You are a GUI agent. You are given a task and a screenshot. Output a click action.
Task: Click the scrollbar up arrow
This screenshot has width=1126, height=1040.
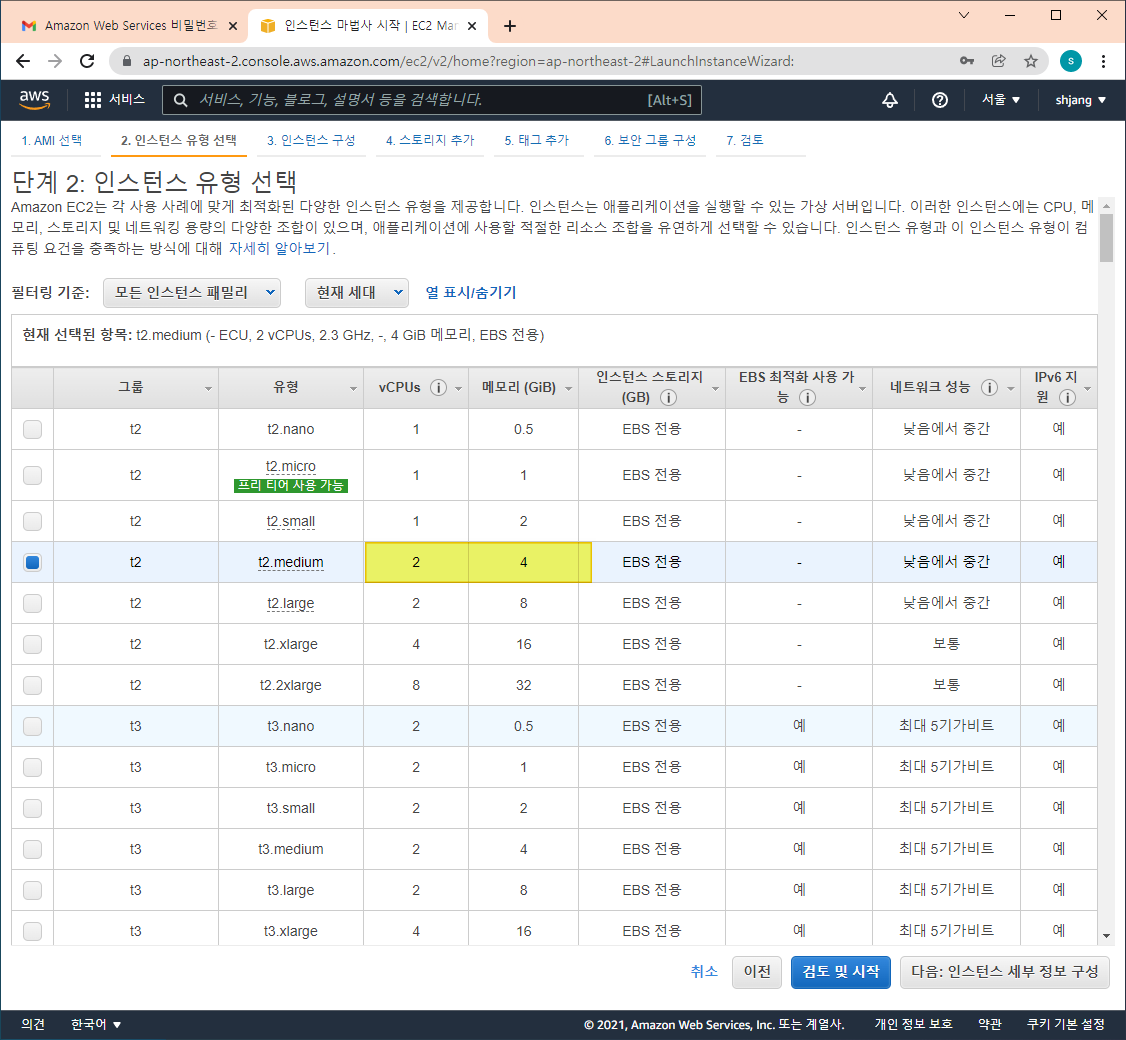pos(1106,205)
